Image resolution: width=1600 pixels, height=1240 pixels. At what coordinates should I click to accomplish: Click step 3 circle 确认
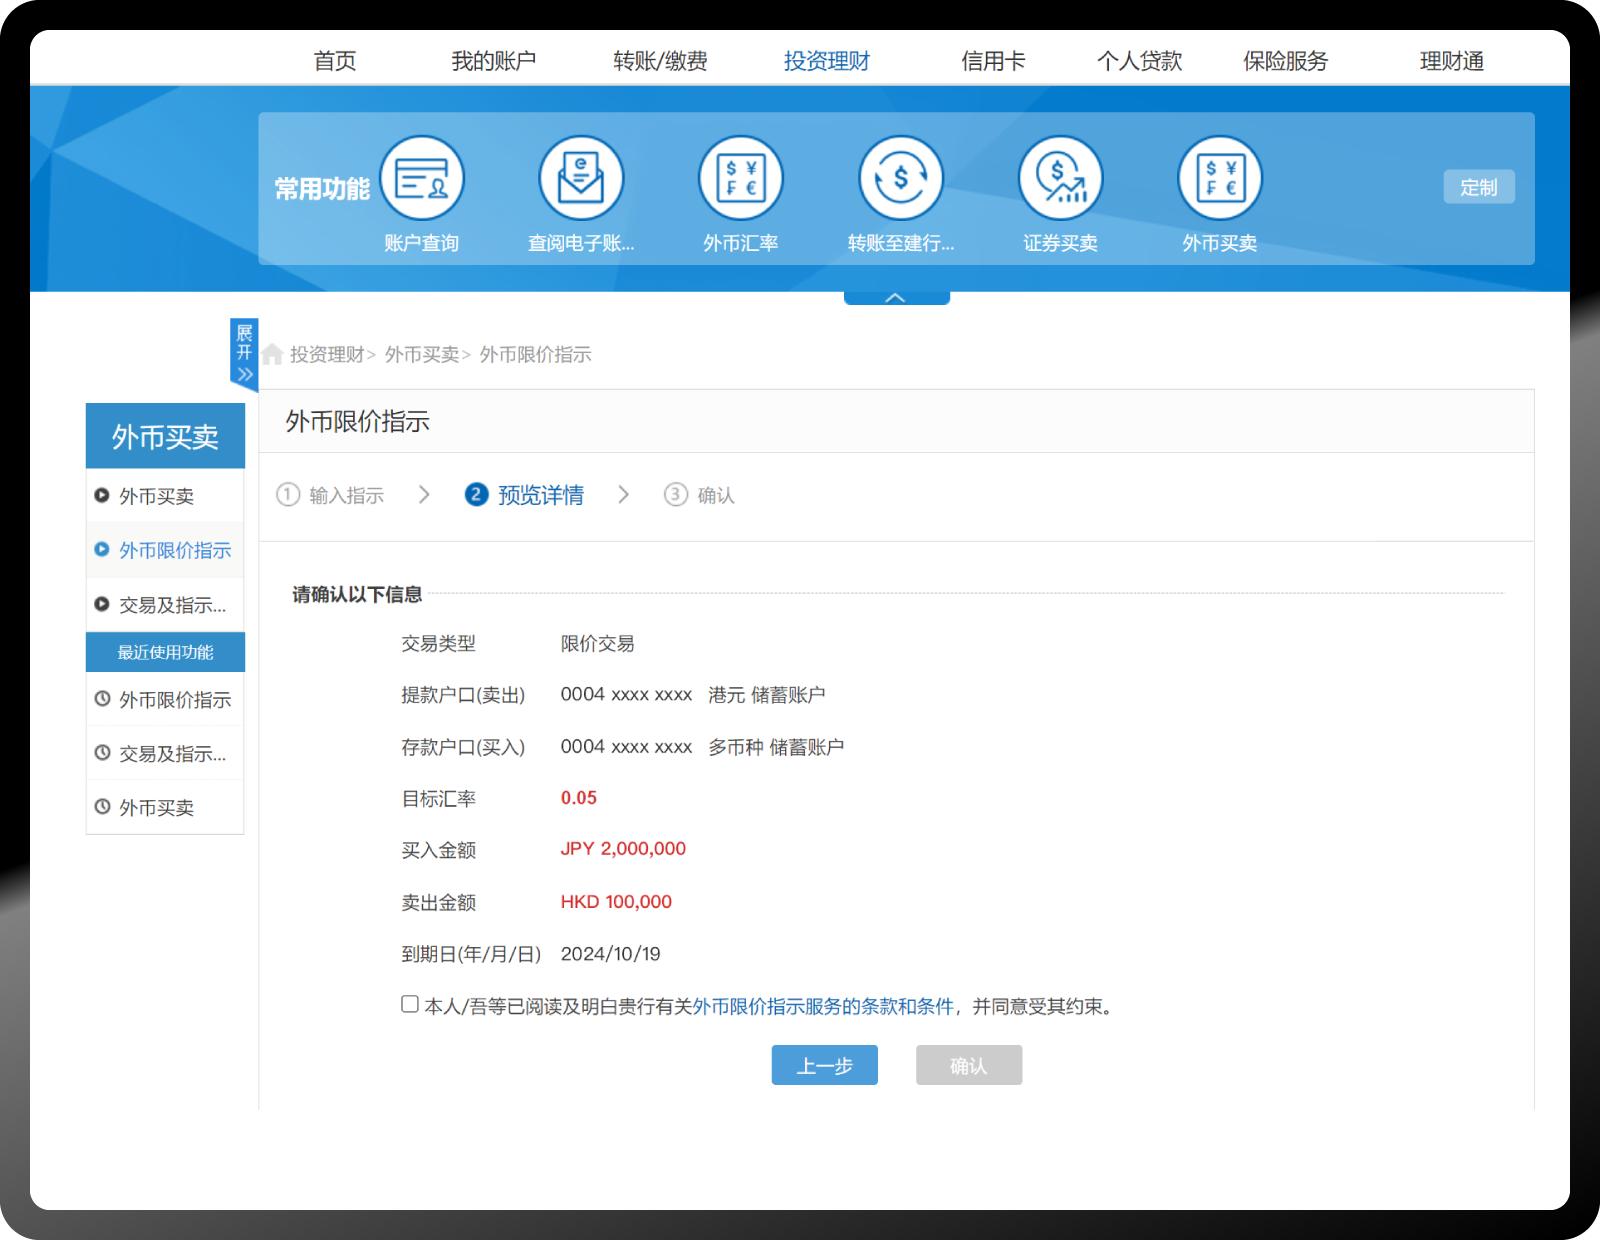[x=676, y=494]
